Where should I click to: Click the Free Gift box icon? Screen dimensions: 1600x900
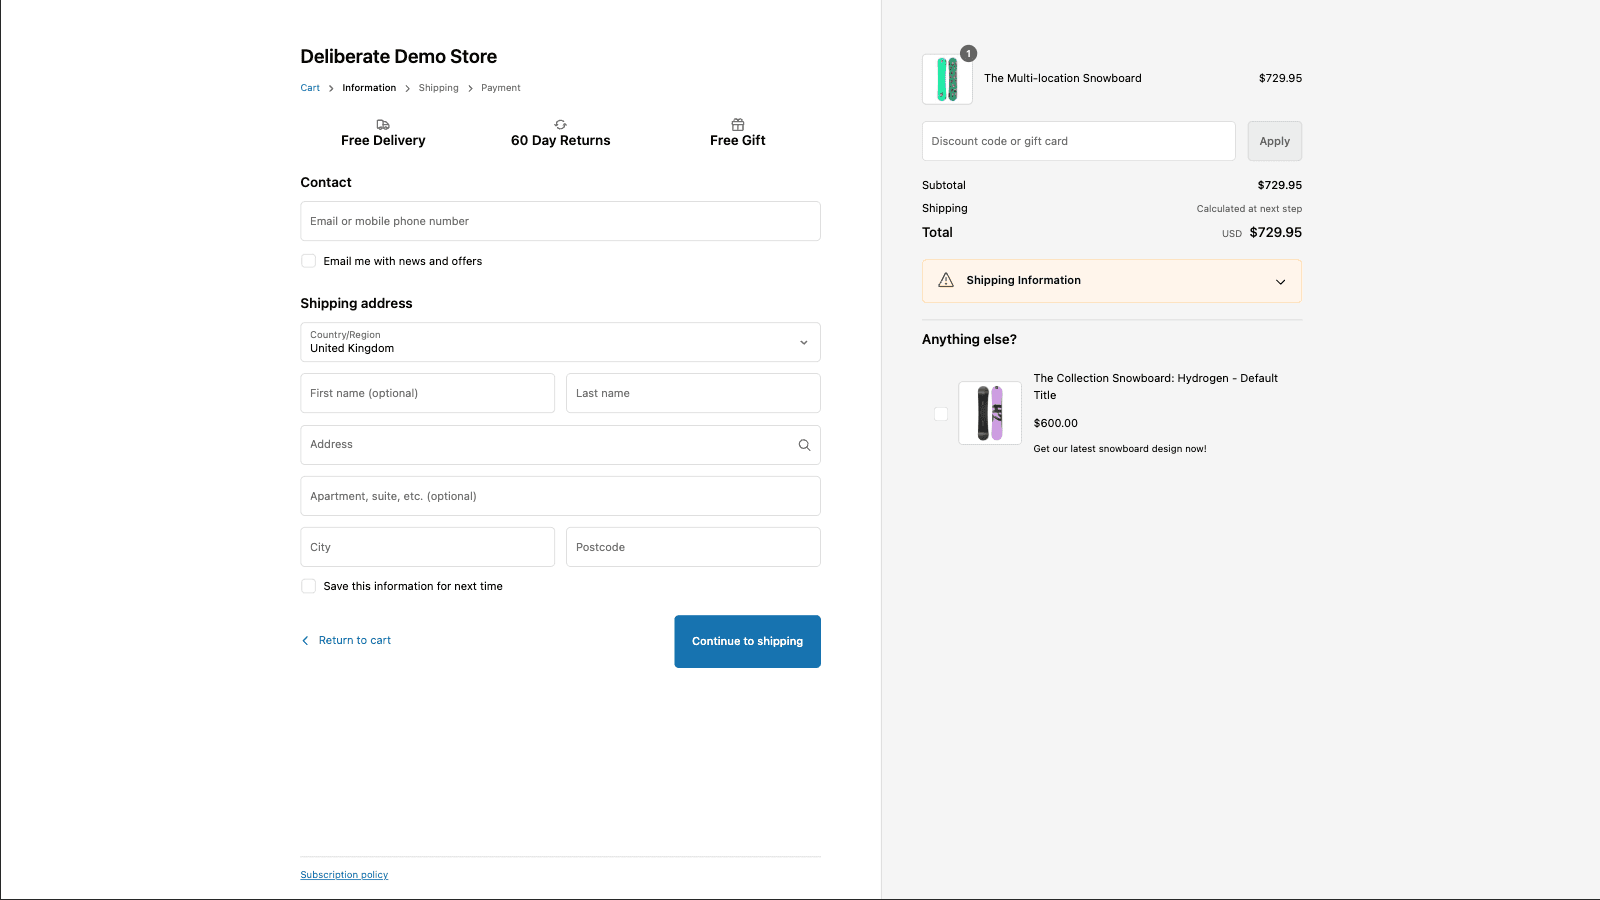(737, 124)
